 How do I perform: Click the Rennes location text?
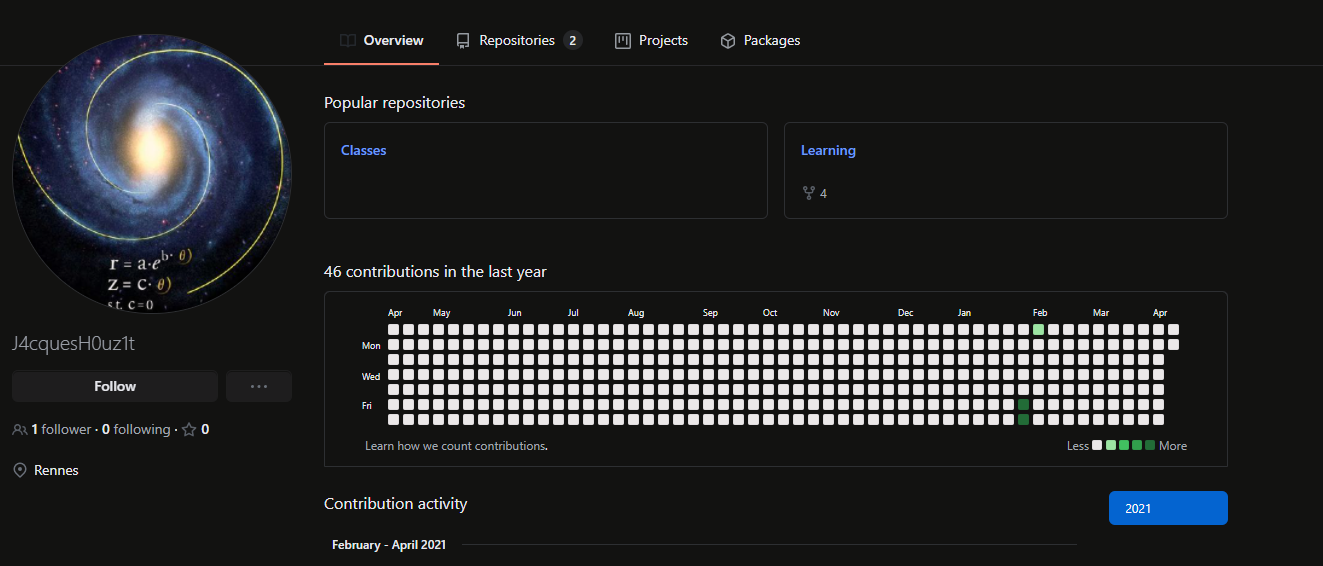tap(56, 470)
